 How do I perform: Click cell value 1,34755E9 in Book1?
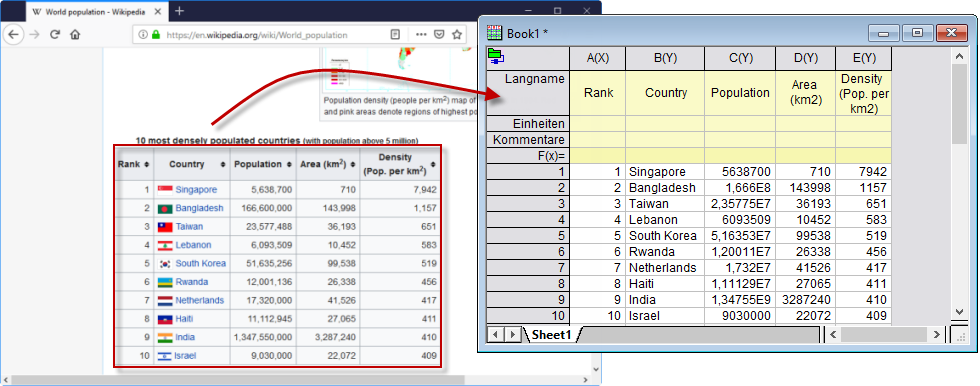[x=740, y=300]
